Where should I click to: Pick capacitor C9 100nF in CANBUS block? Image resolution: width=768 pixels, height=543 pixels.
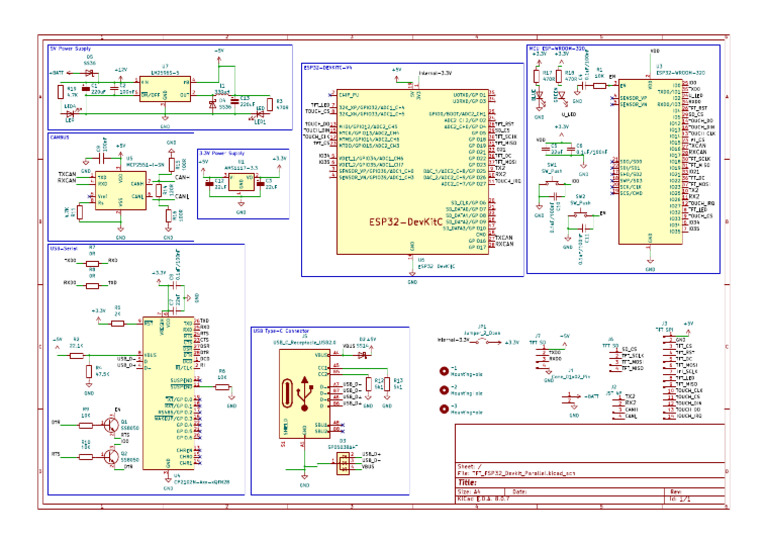(x=102, y=158)
